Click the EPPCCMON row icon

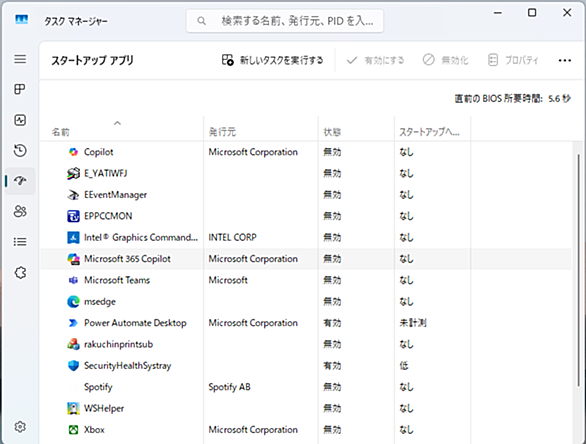(x=73, y=216)
